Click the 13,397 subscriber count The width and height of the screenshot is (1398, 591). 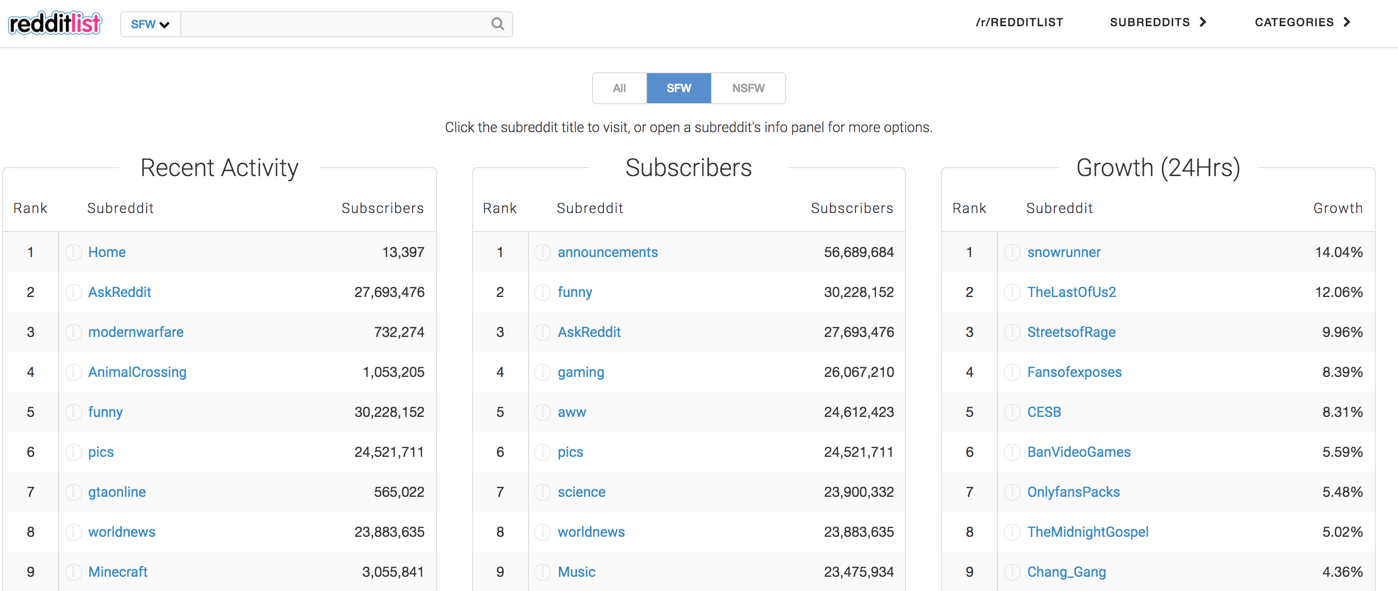coord(403,252)
